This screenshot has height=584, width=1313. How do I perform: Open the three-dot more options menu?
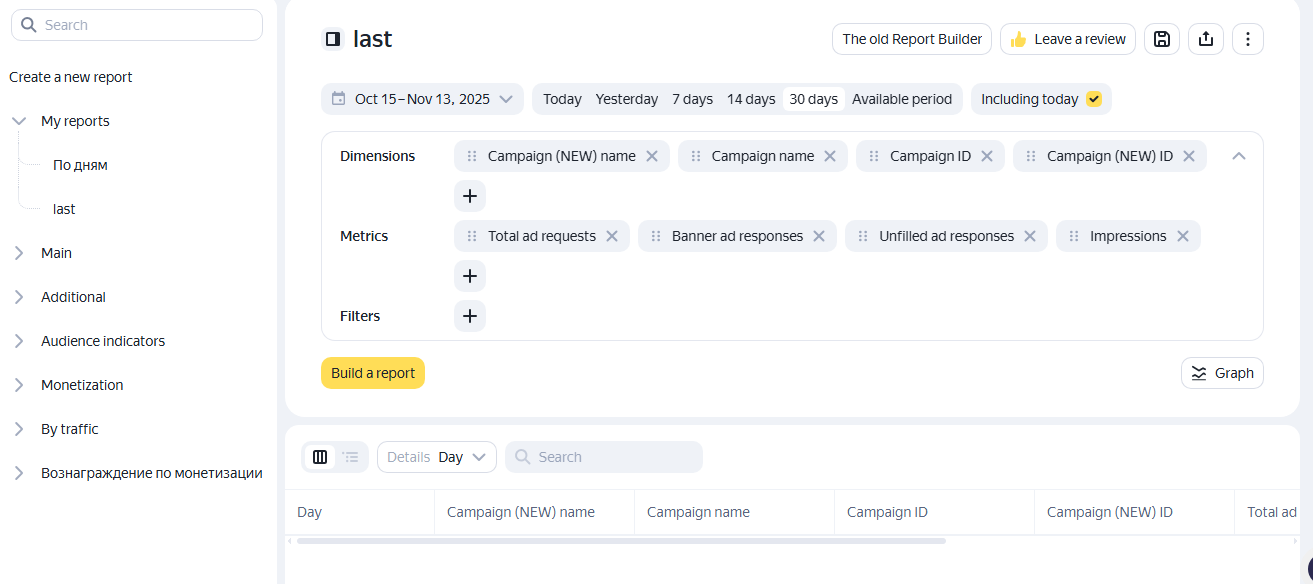(1247, 39)
